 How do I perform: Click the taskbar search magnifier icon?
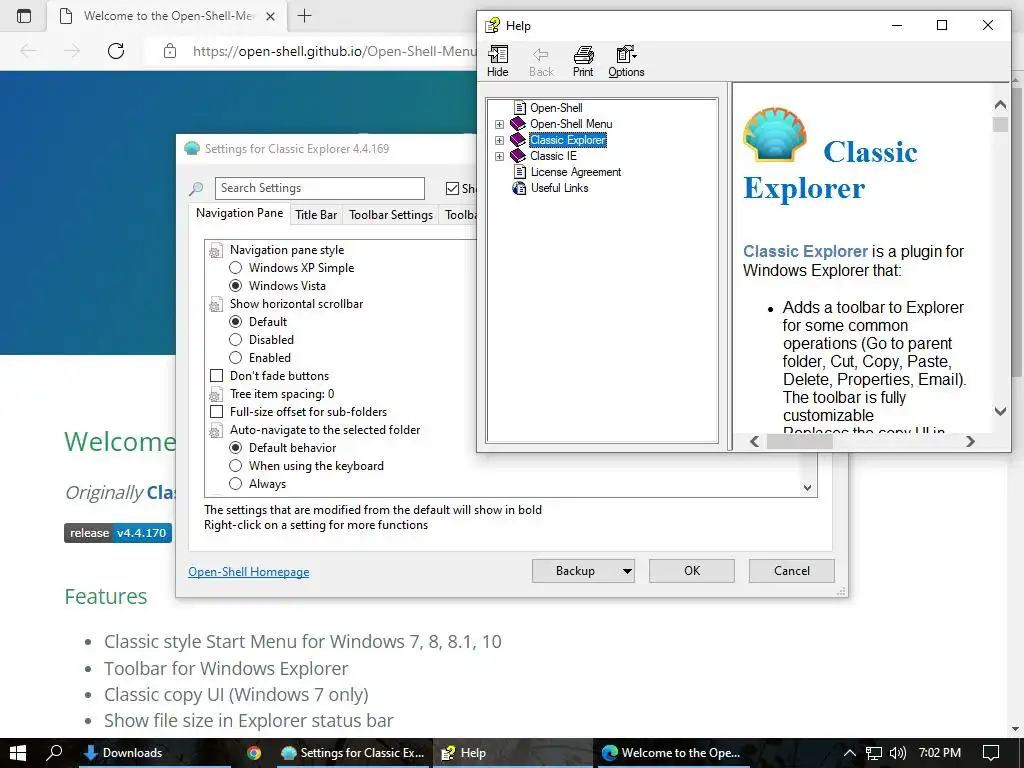[55, 752]
